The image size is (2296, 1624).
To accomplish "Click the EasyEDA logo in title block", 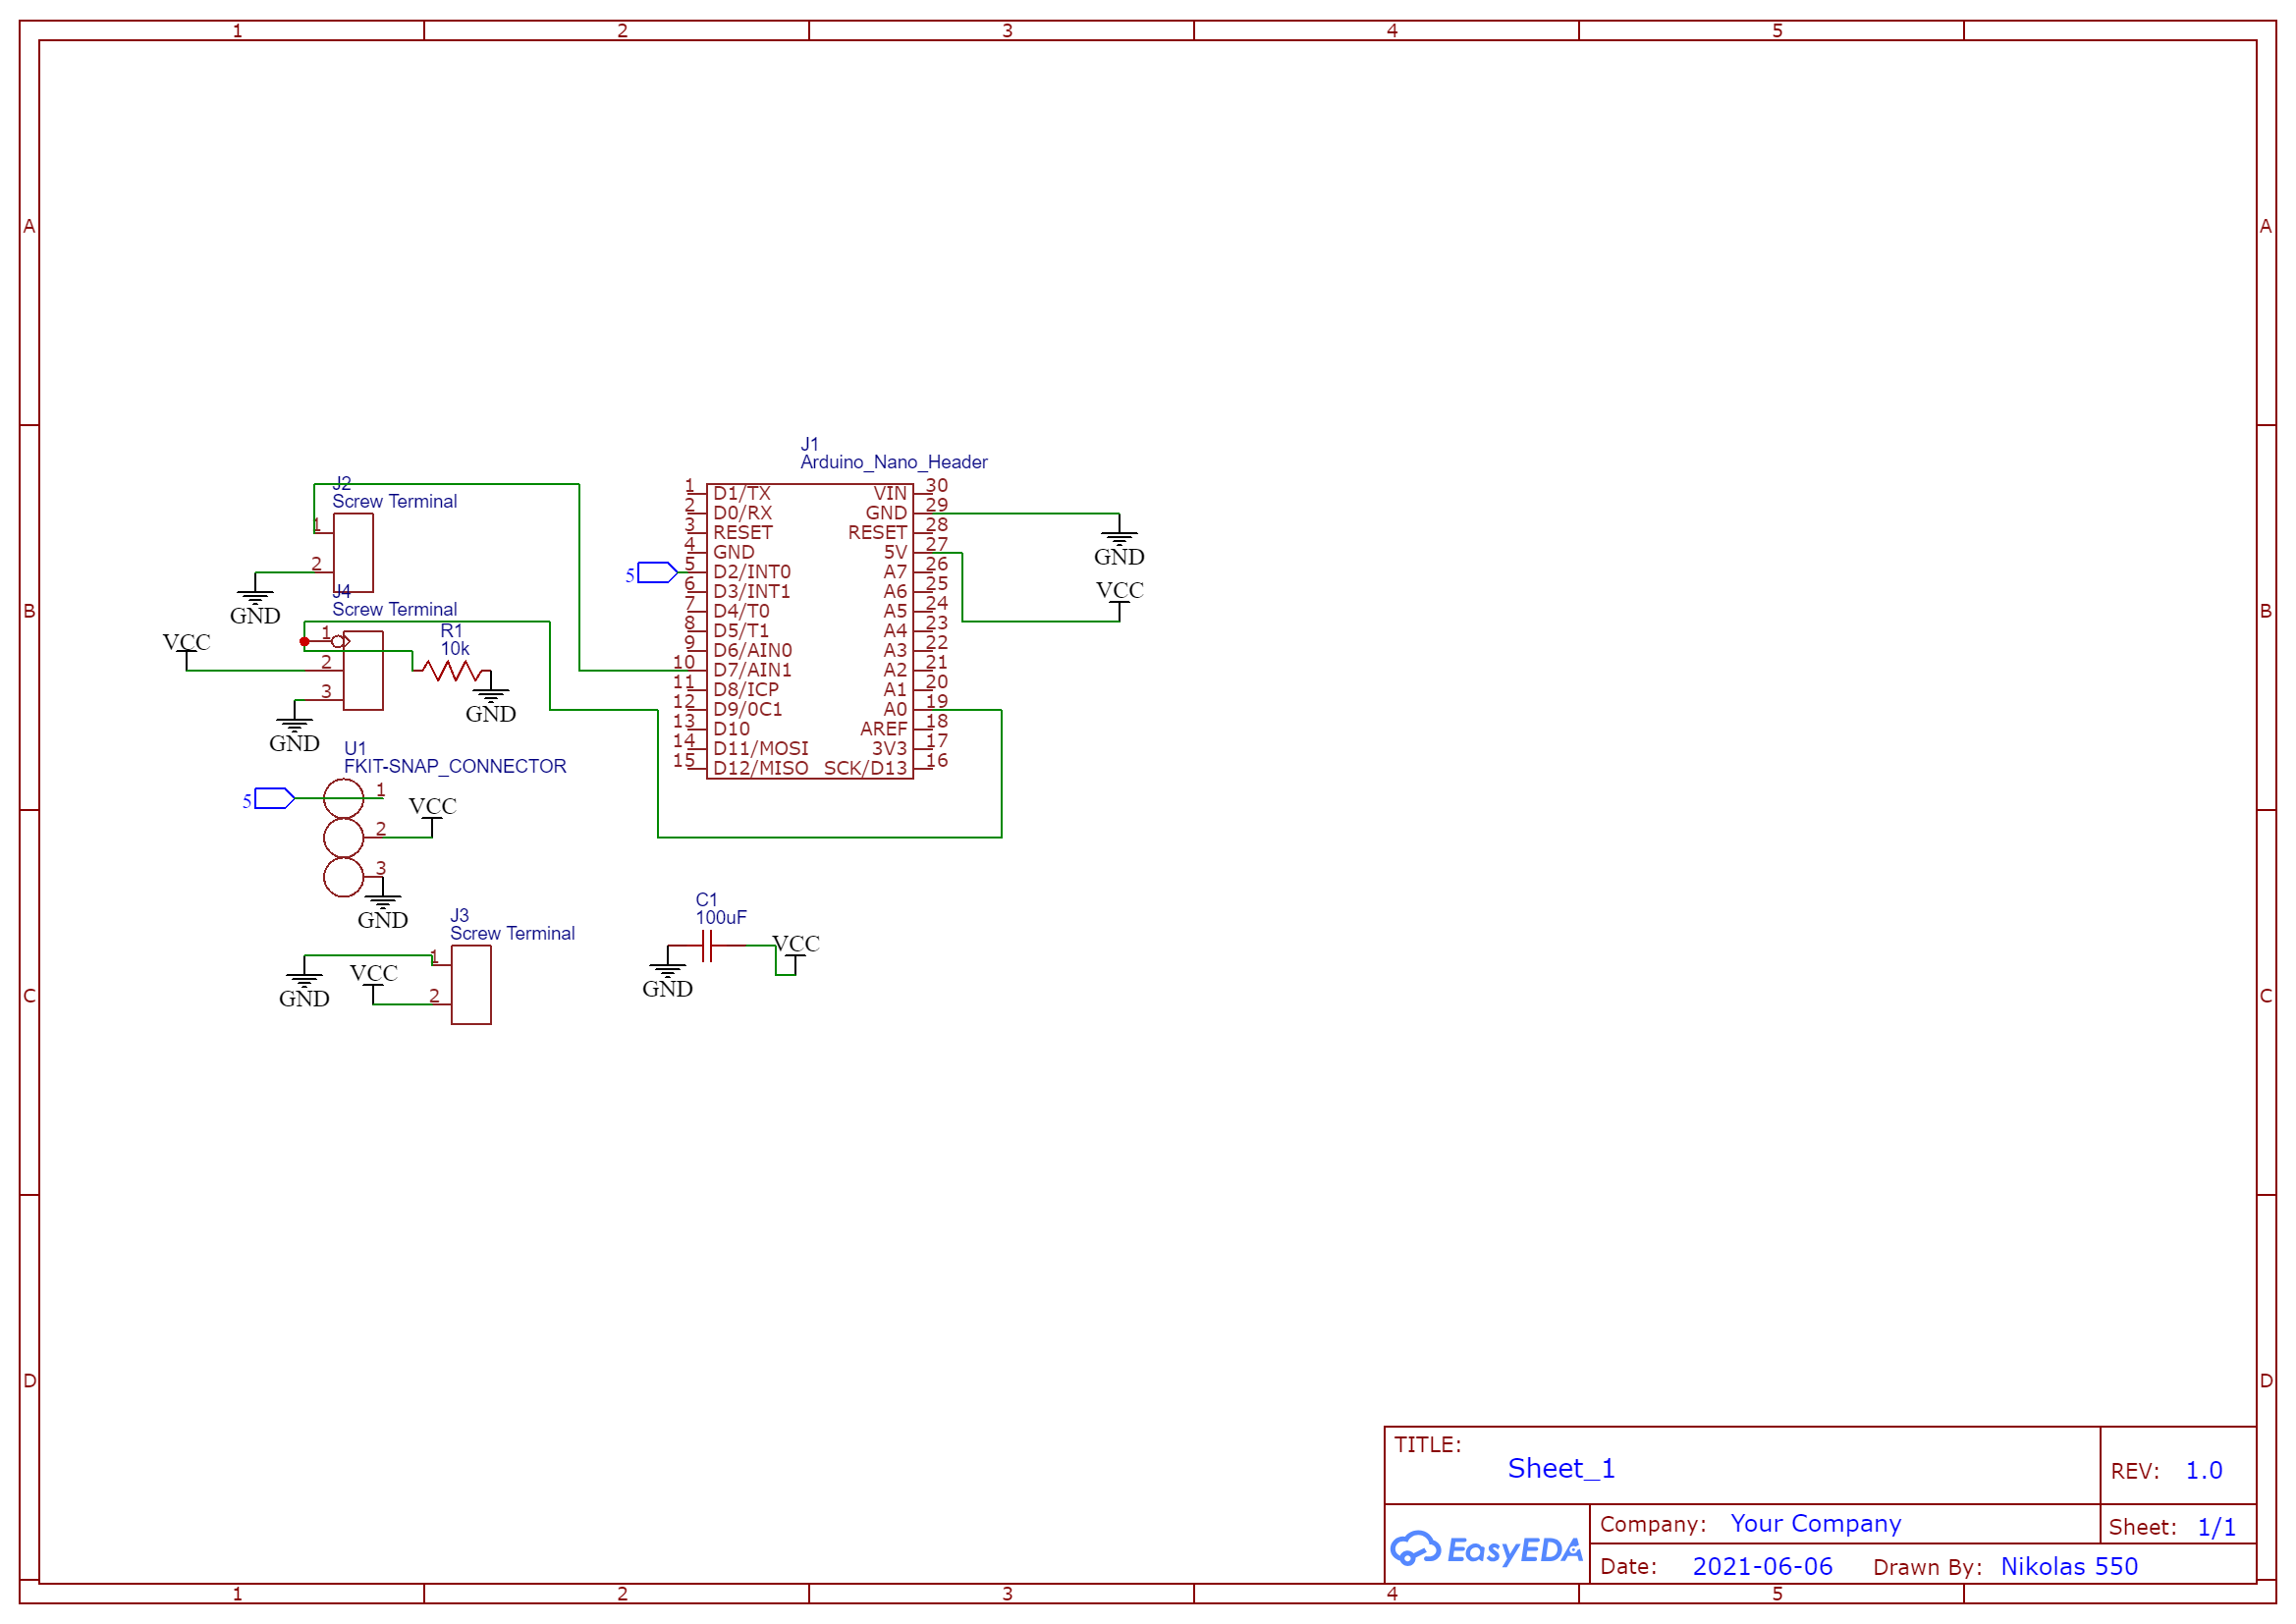I will coord(1486,1550).
